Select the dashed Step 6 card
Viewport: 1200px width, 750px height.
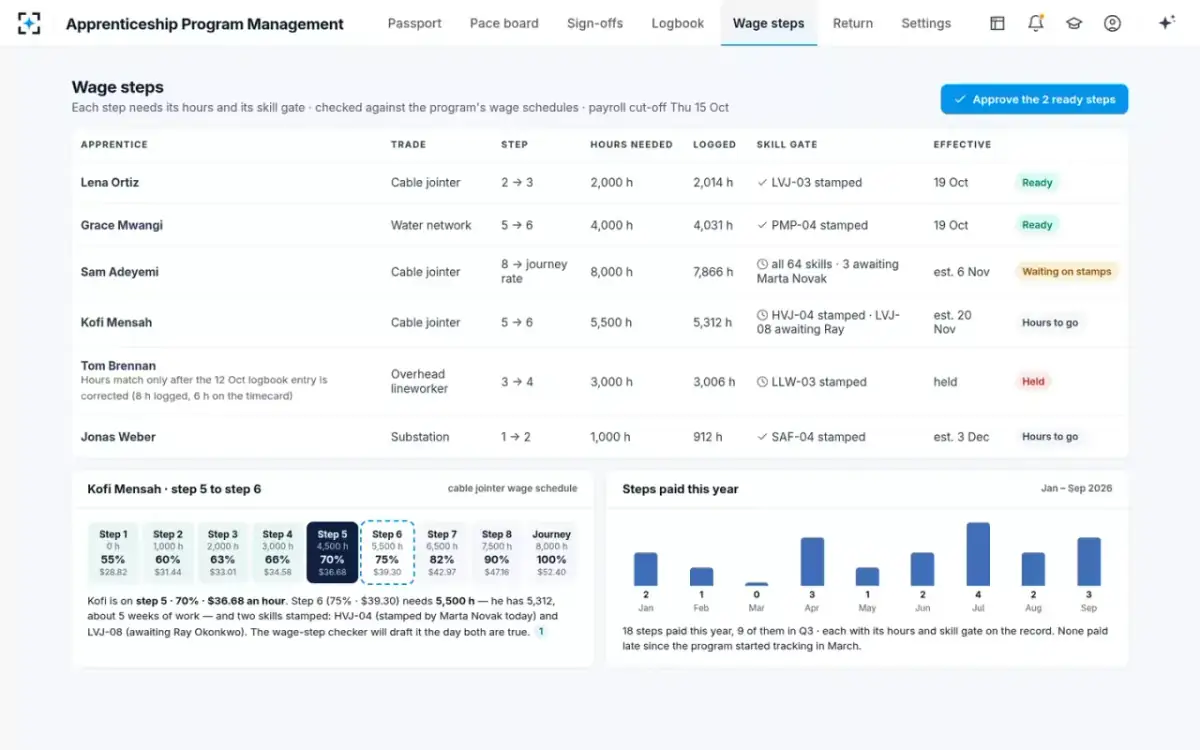coord(387,553)
